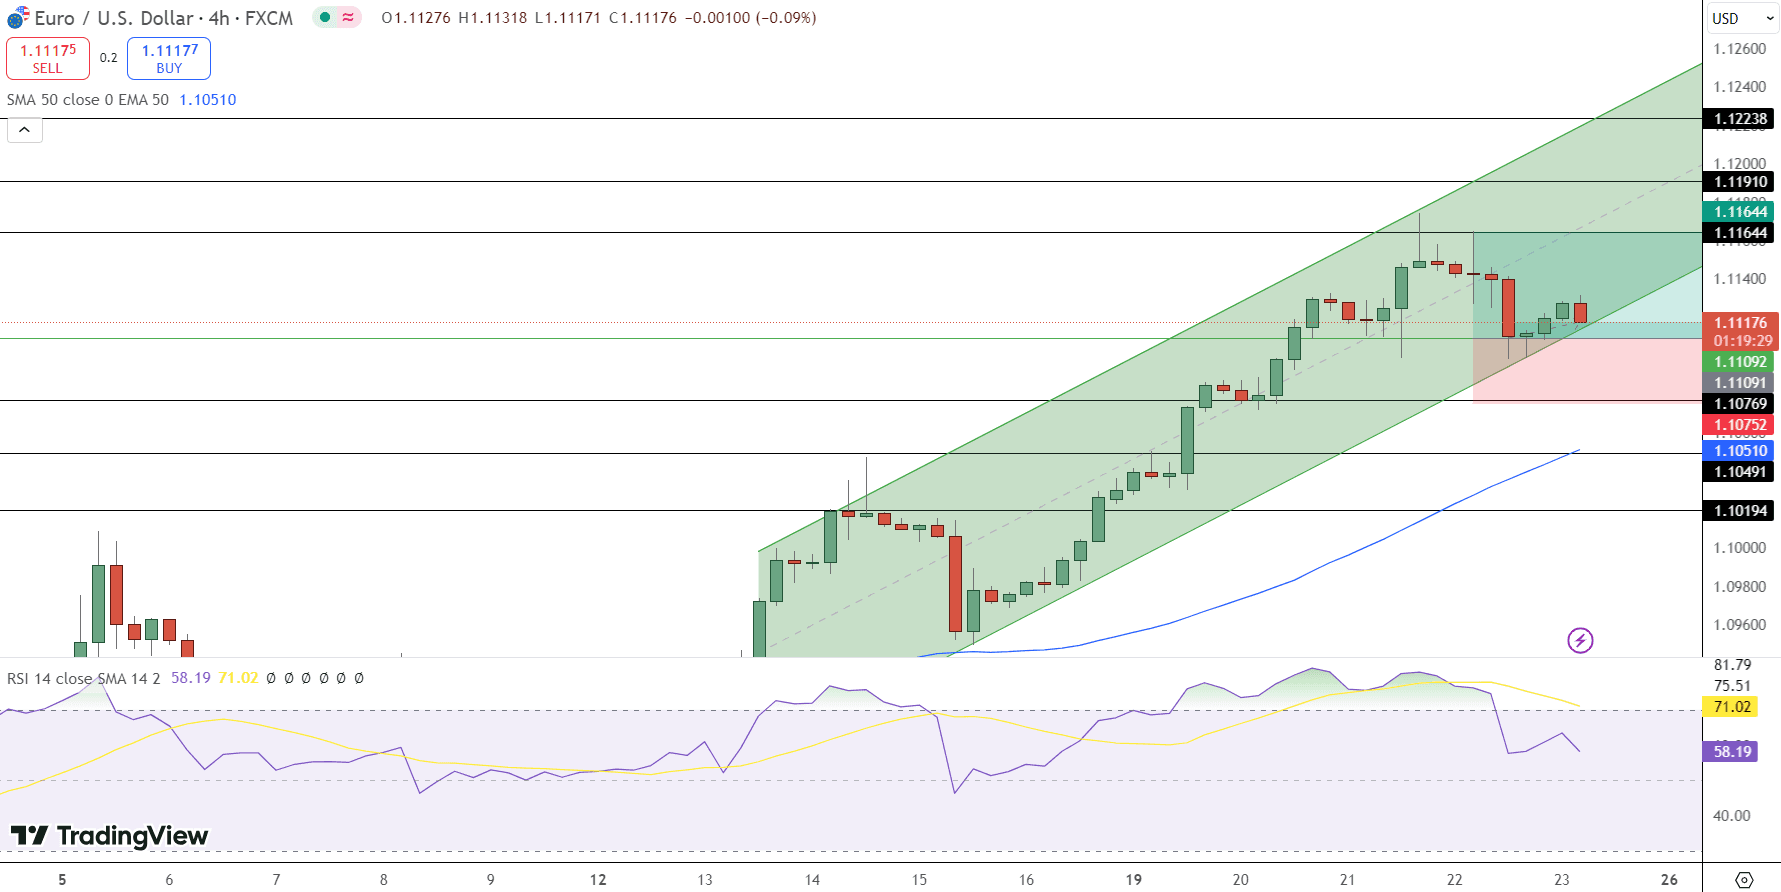Click date 26 on the time axis
This screenshot has width=1781, height=892.
(x=1669, y=880)
